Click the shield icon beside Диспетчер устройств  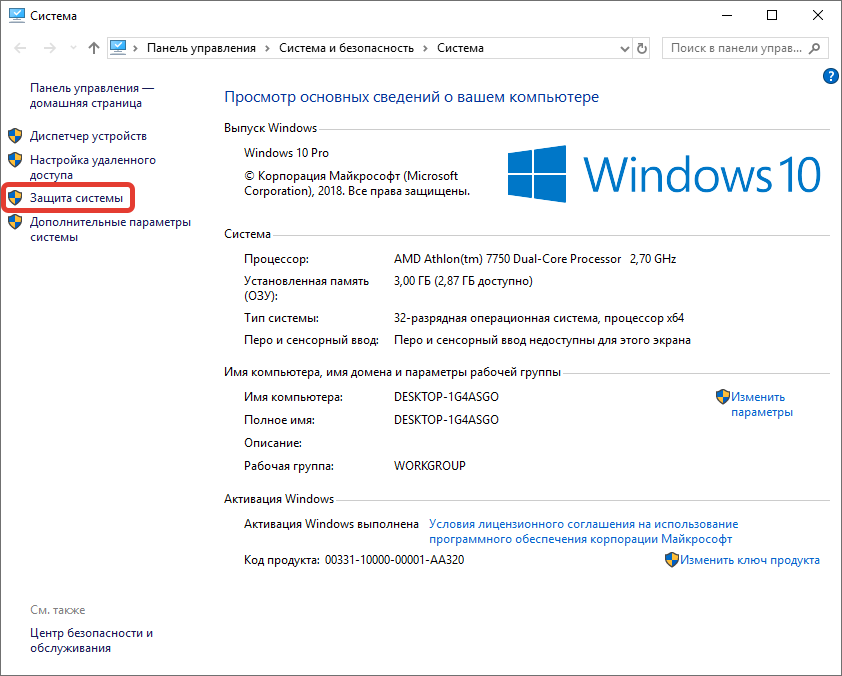(15, 136)
